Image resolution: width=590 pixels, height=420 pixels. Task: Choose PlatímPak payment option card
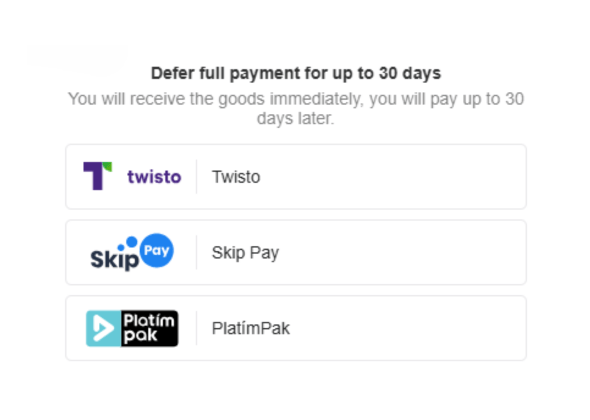[x=296, y=328]
